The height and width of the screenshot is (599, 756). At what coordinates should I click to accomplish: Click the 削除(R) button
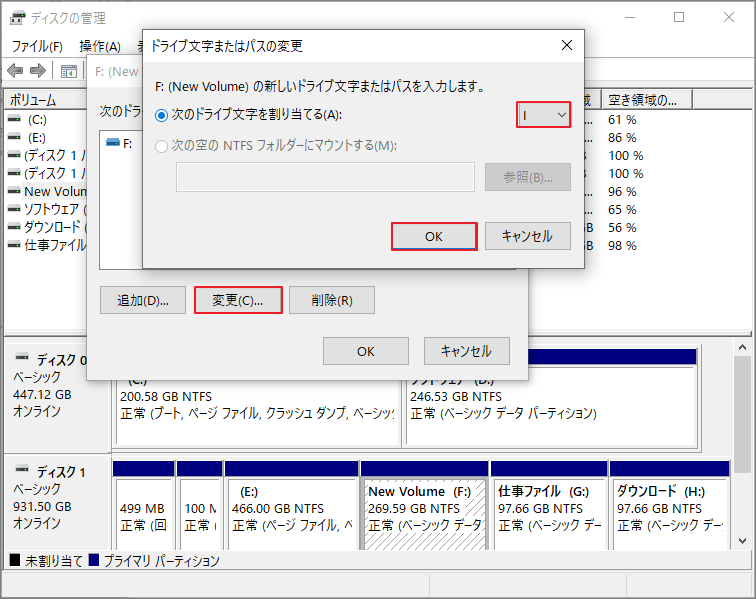(332, 300)
